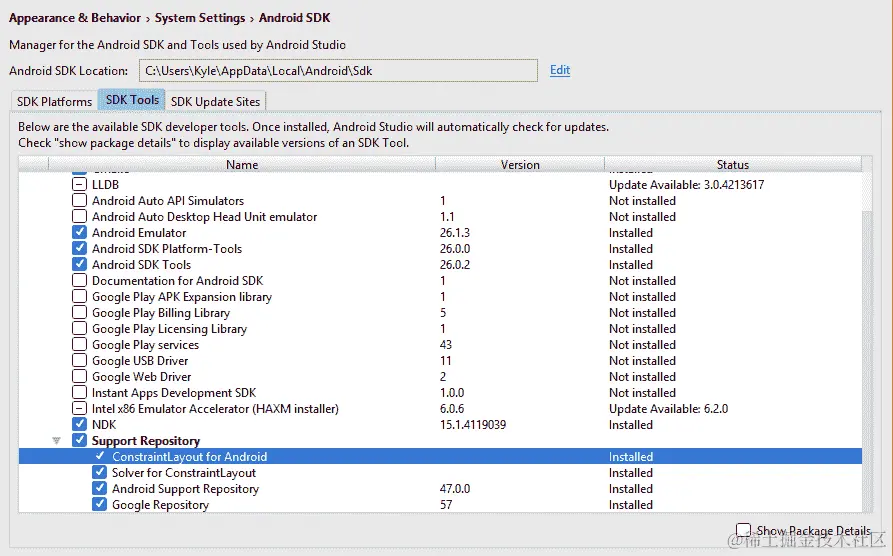Click 'Appearance & Behavior' breadcrumb text
Screen dimensions: 893x556
point(75,18)
